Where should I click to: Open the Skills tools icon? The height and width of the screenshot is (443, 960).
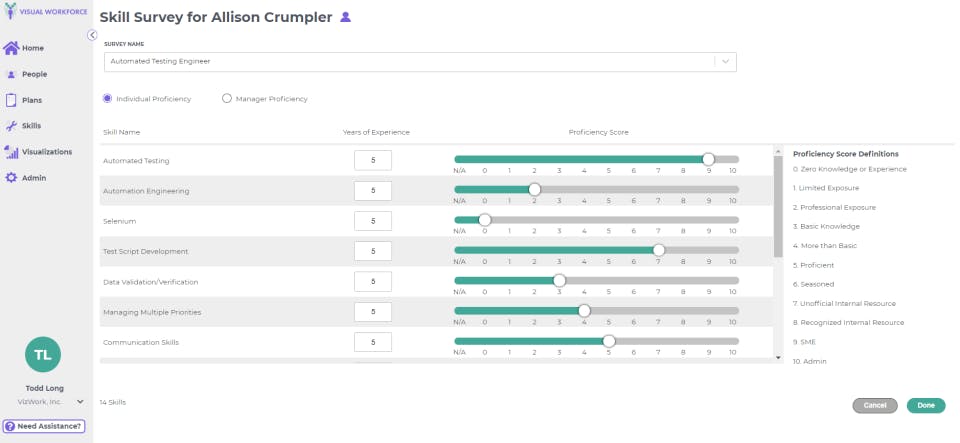click(11, 126)
